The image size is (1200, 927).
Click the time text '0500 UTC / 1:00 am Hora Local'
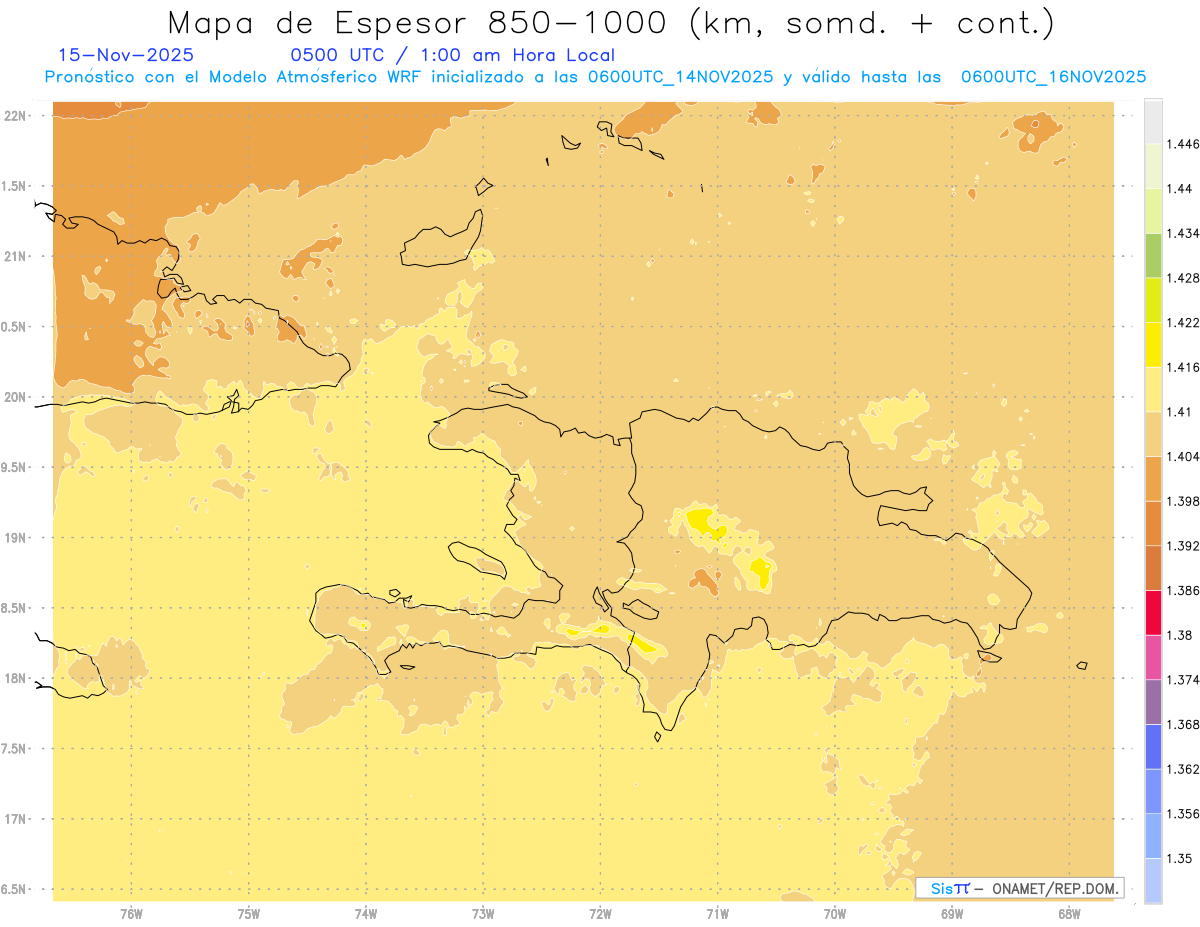[452, 55]
